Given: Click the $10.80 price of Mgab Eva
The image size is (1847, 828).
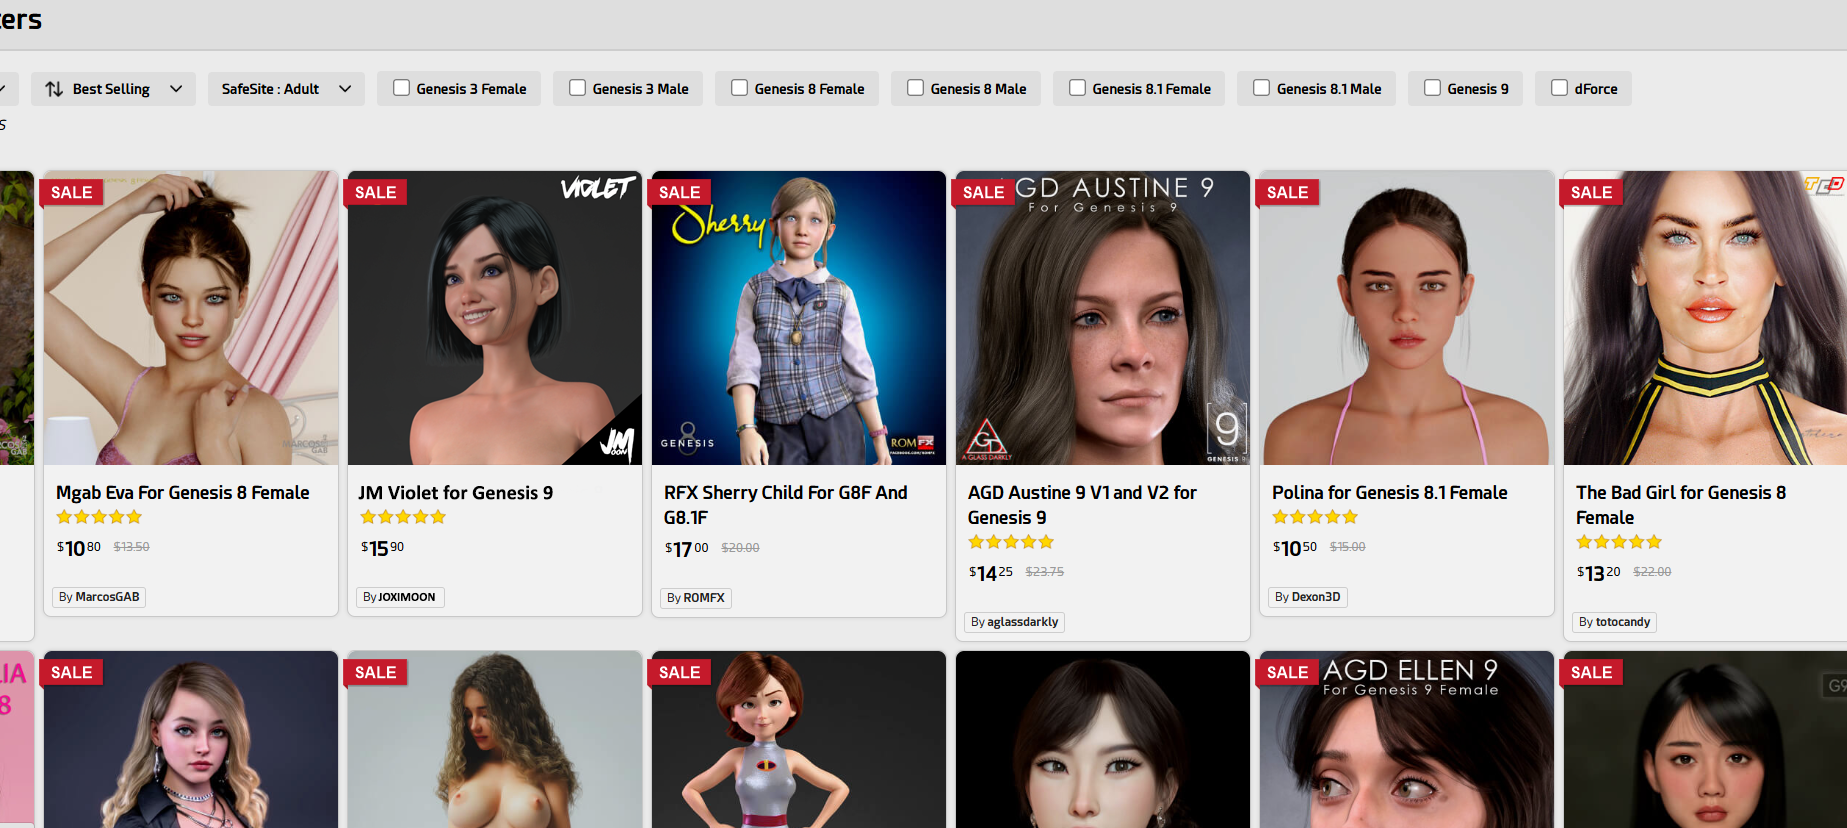Looking at the screenshot, I should pos(79,547).
